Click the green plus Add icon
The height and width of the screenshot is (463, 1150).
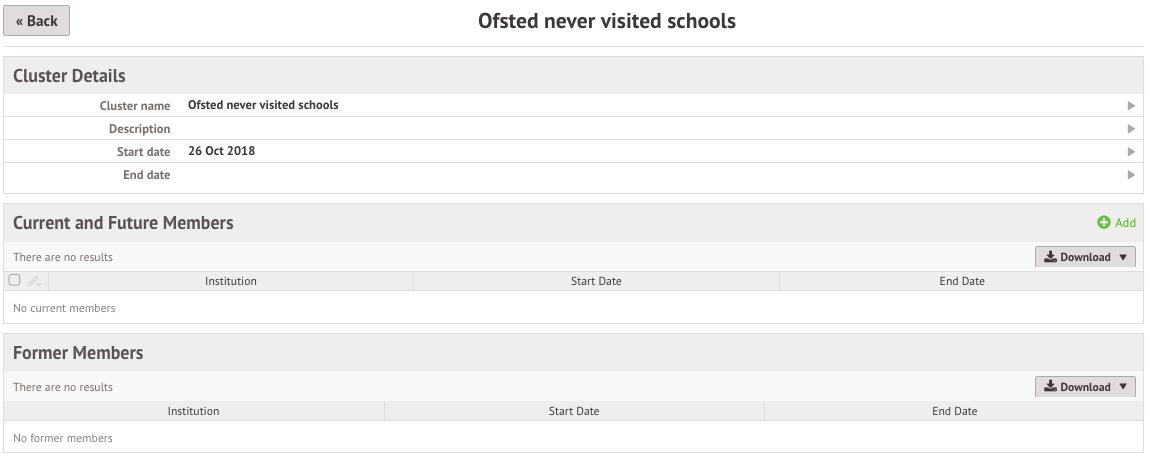1104,222
